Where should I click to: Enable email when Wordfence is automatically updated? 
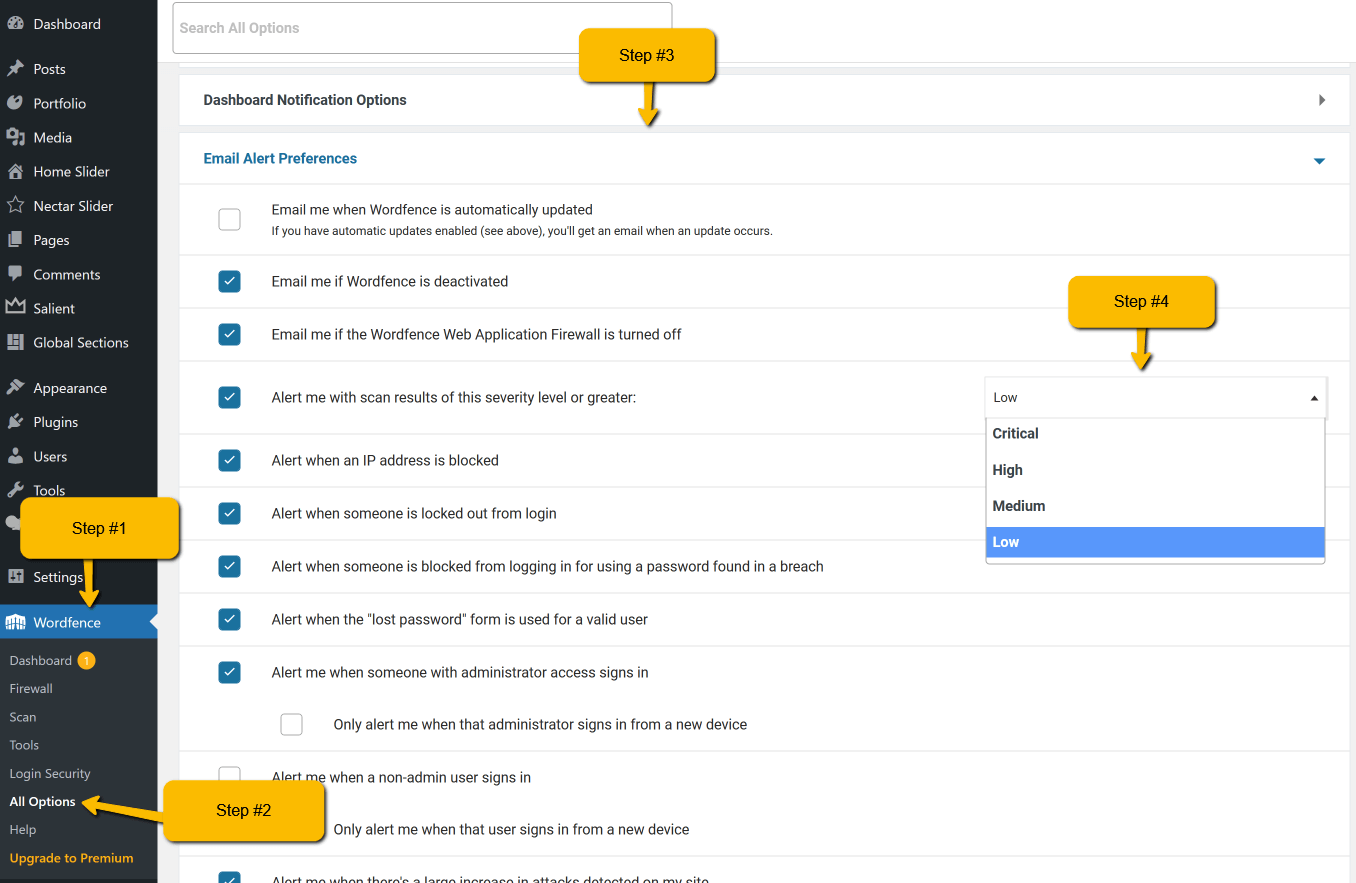pos(230,220)
